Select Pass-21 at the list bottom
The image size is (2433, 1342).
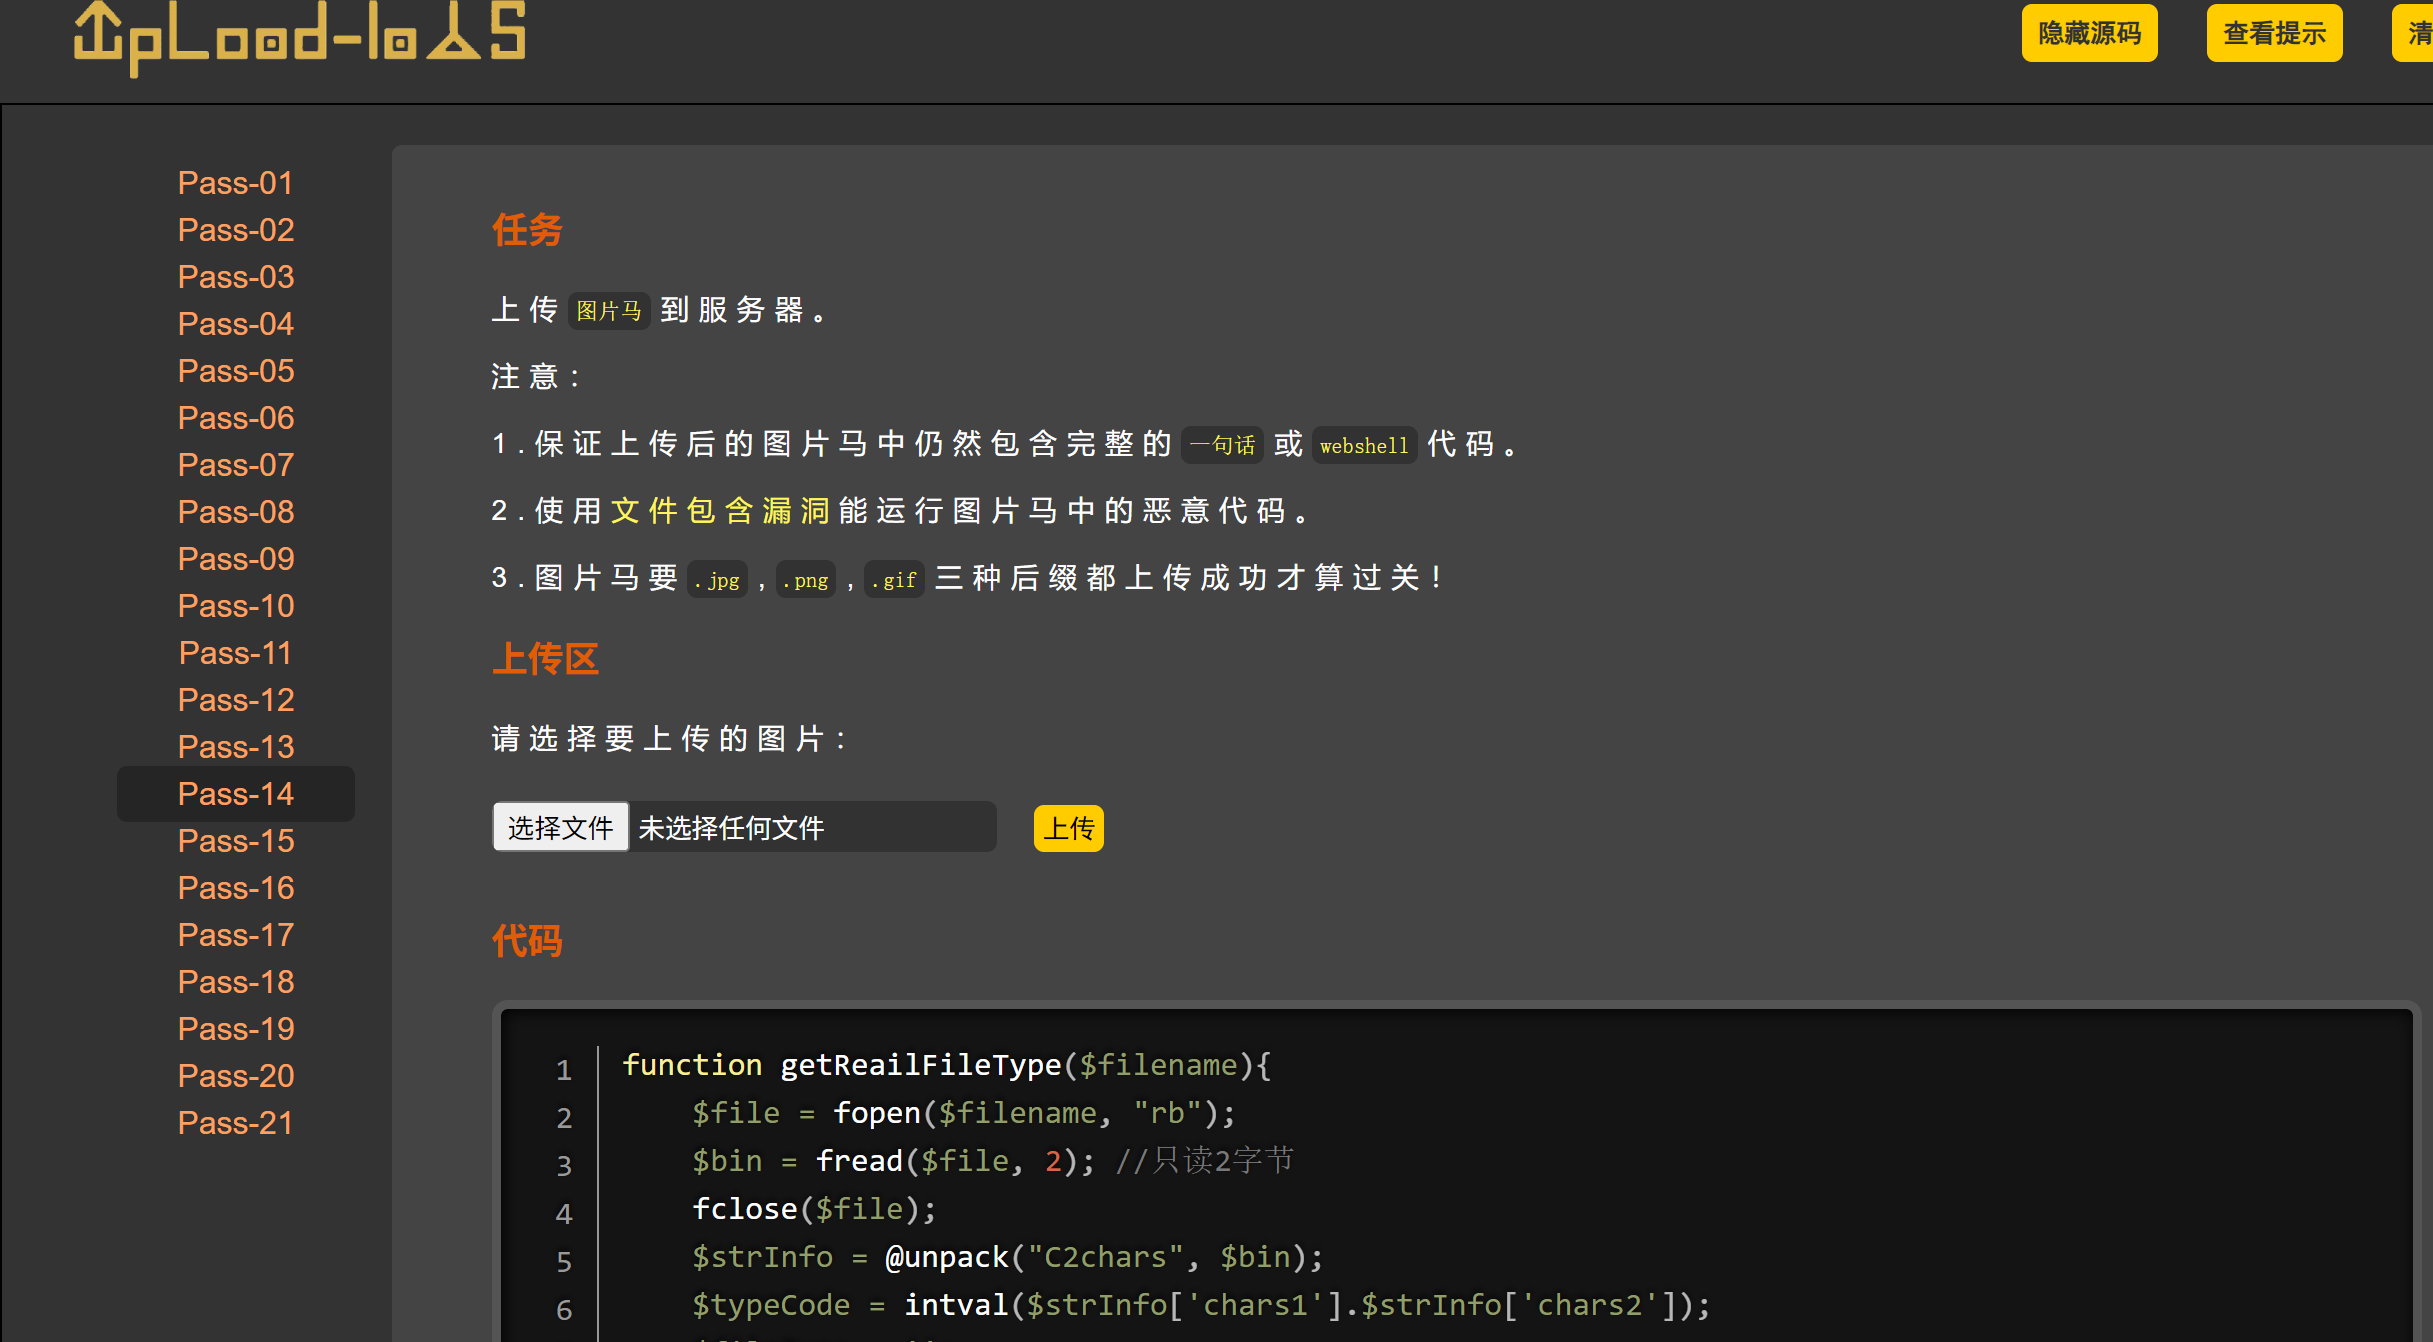tap(236, 1123)
